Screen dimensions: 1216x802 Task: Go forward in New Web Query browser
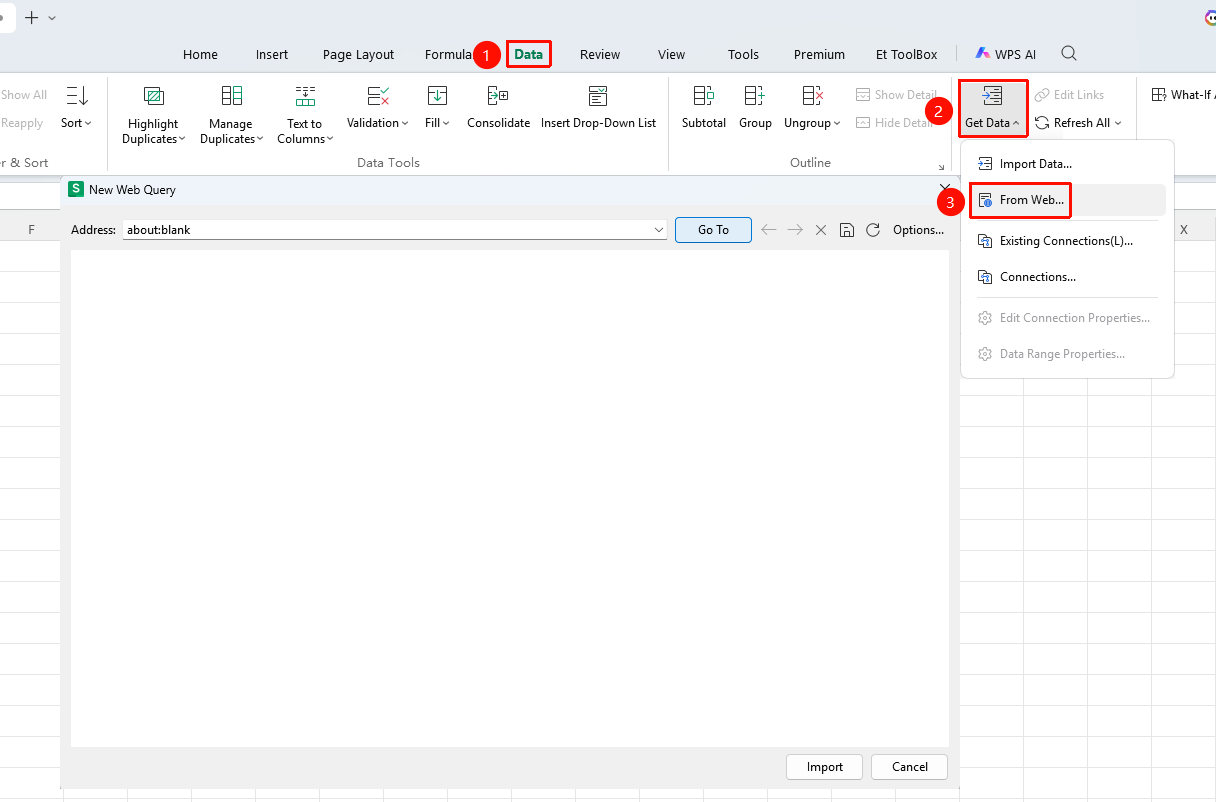point(795,230)
